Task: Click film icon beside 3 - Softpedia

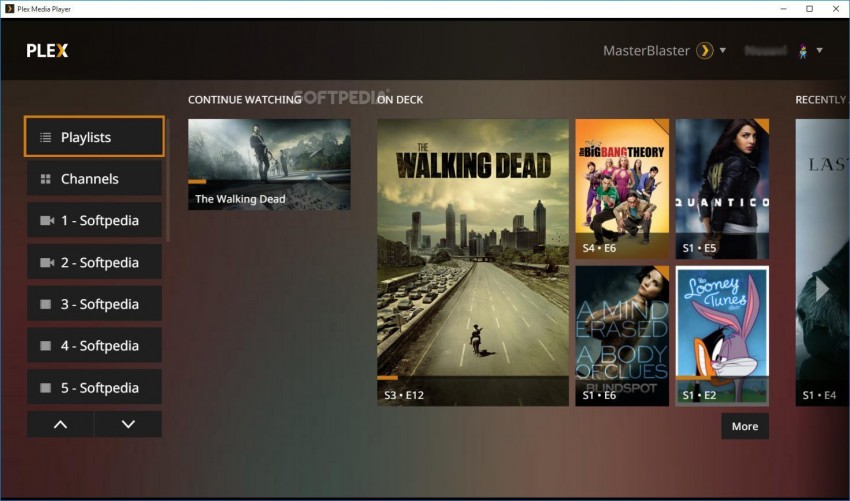Action: coord(46,304)
